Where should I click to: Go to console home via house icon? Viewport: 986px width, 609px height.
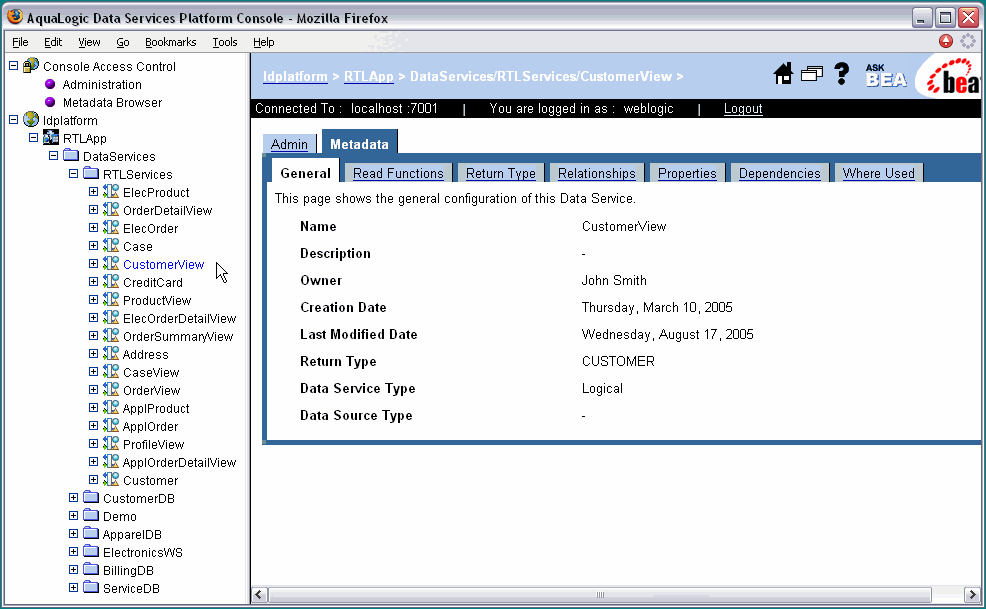[x=783, y=74]
